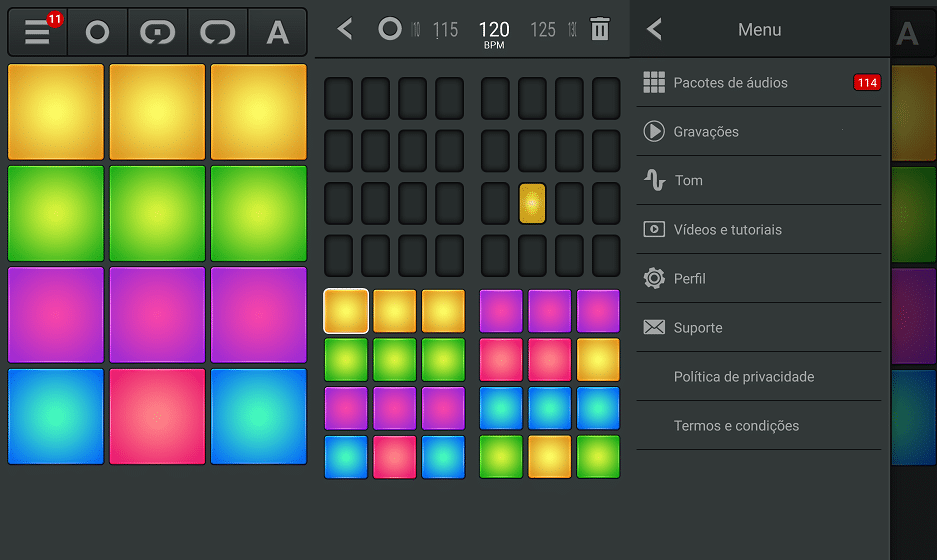Tap the play icon next to Gravações

click(x=654, y=131)
